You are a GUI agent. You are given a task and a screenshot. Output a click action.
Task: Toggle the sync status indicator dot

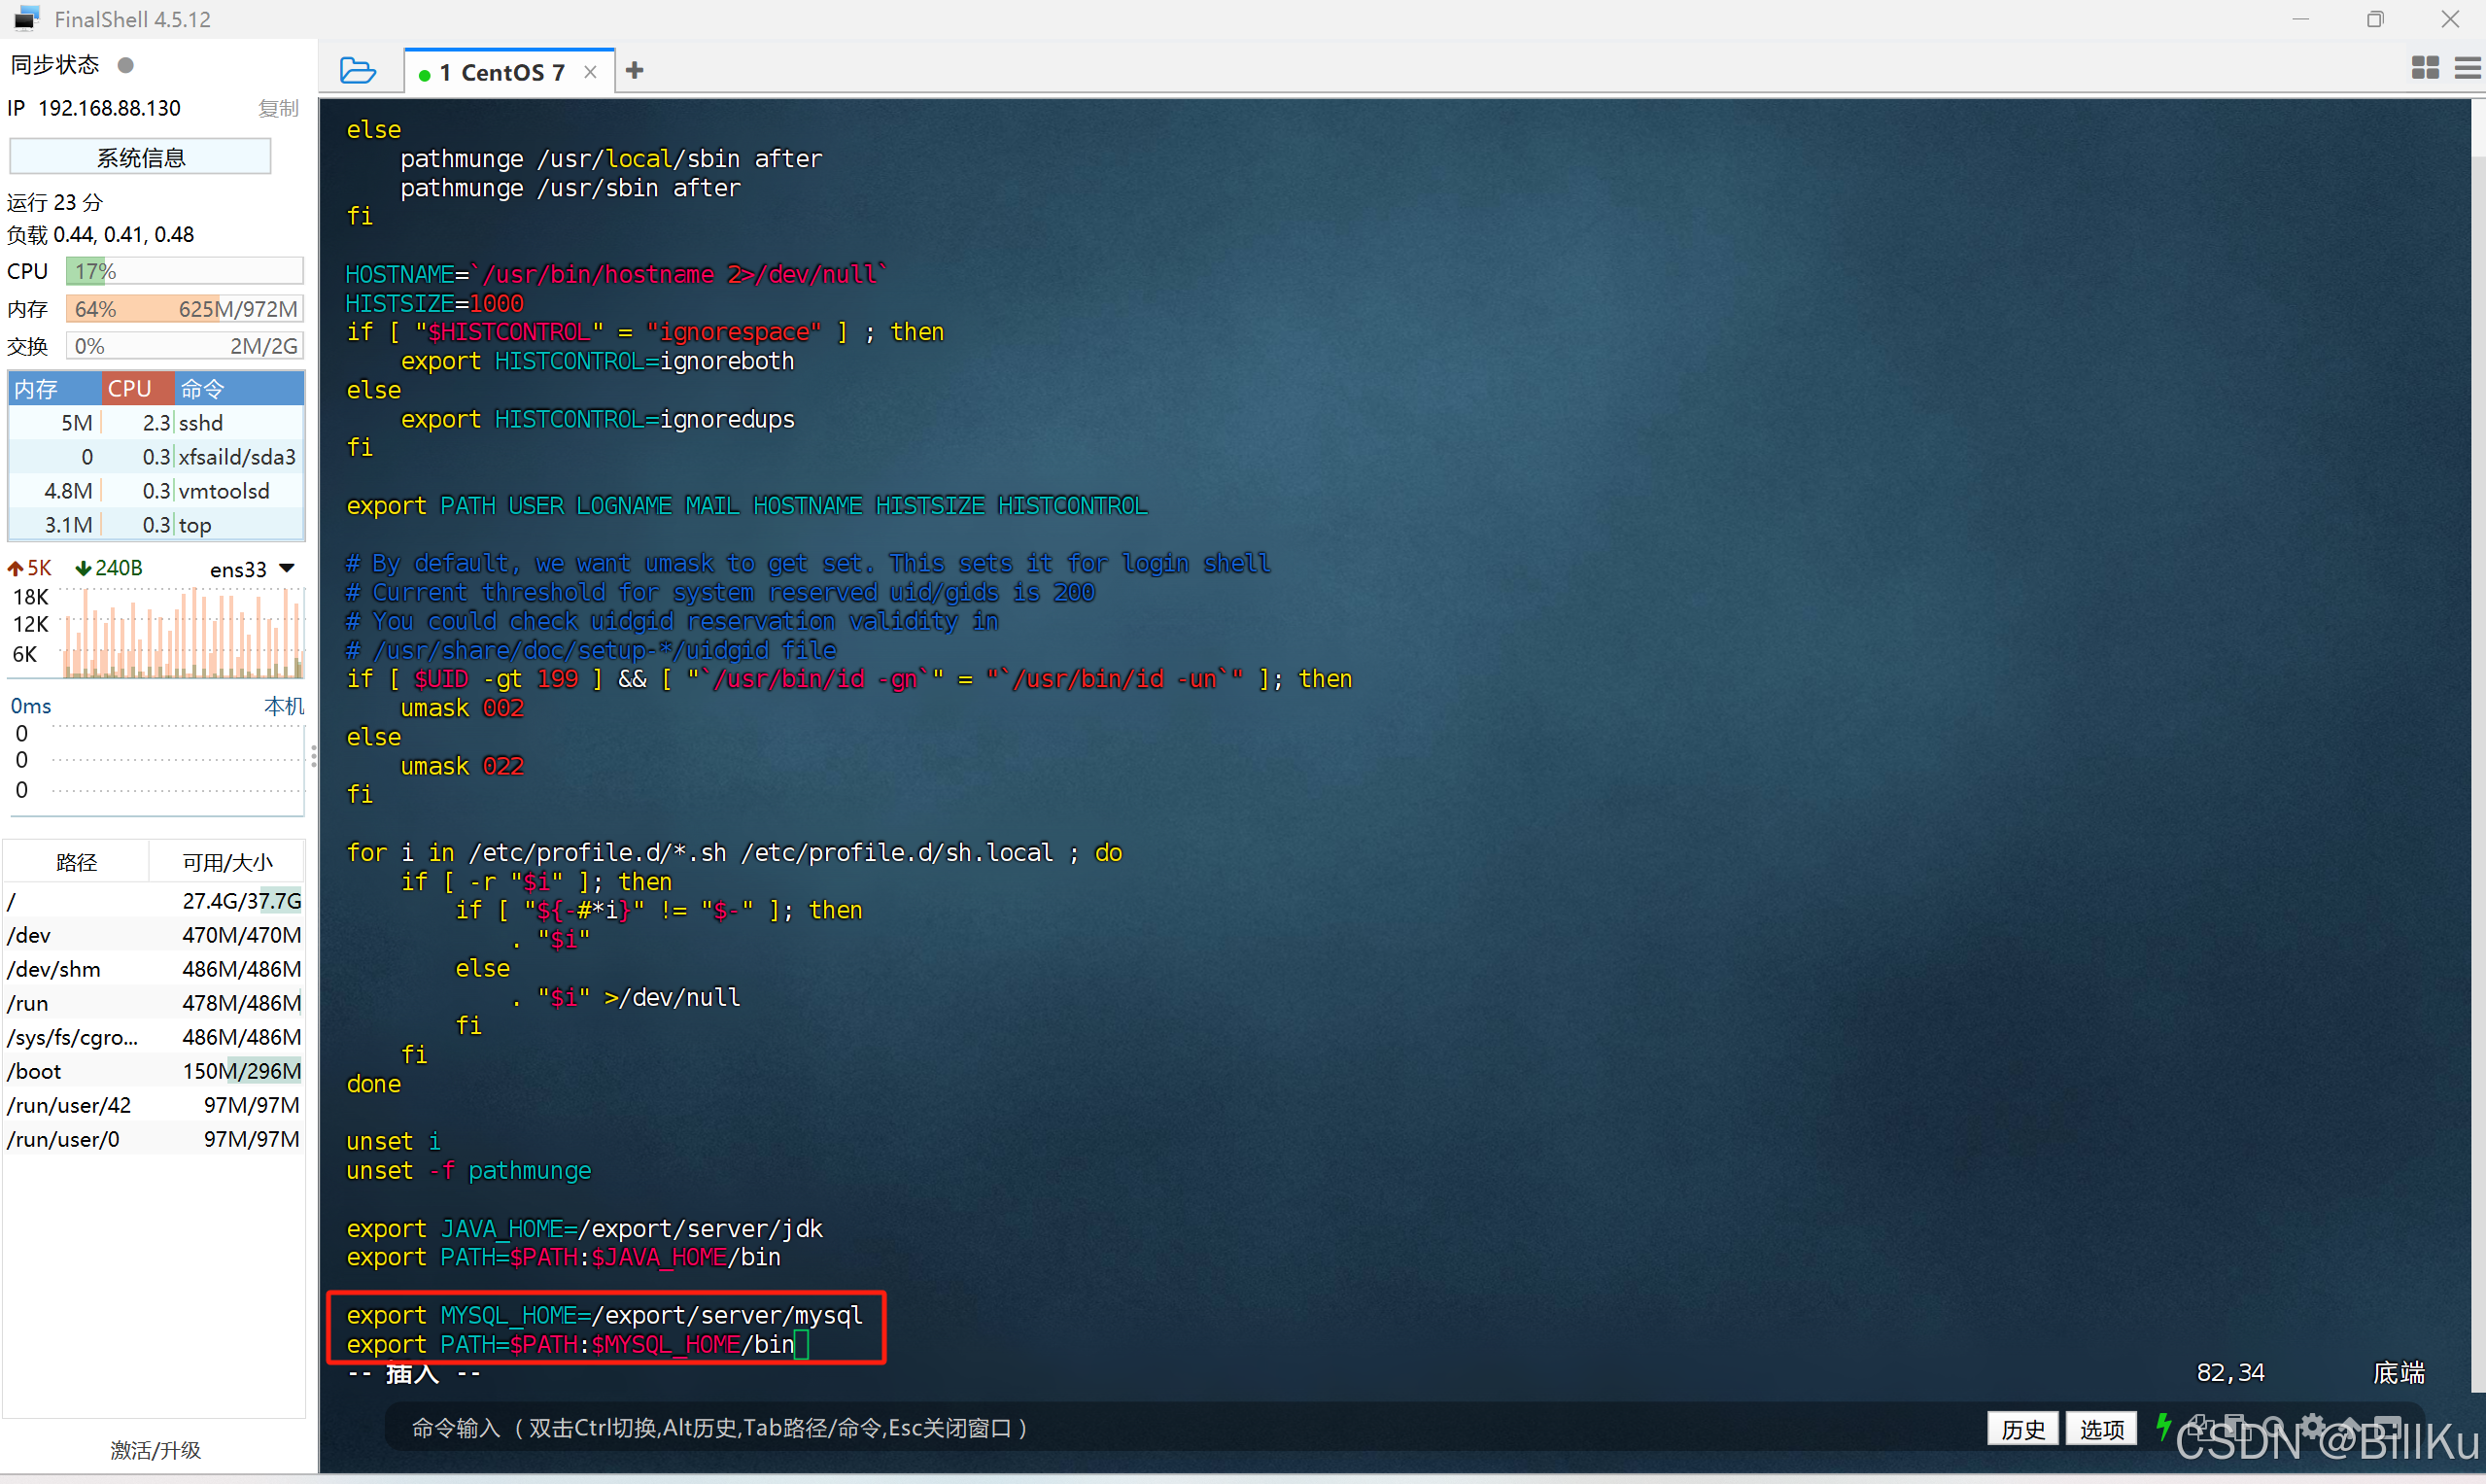coord(126,65)
